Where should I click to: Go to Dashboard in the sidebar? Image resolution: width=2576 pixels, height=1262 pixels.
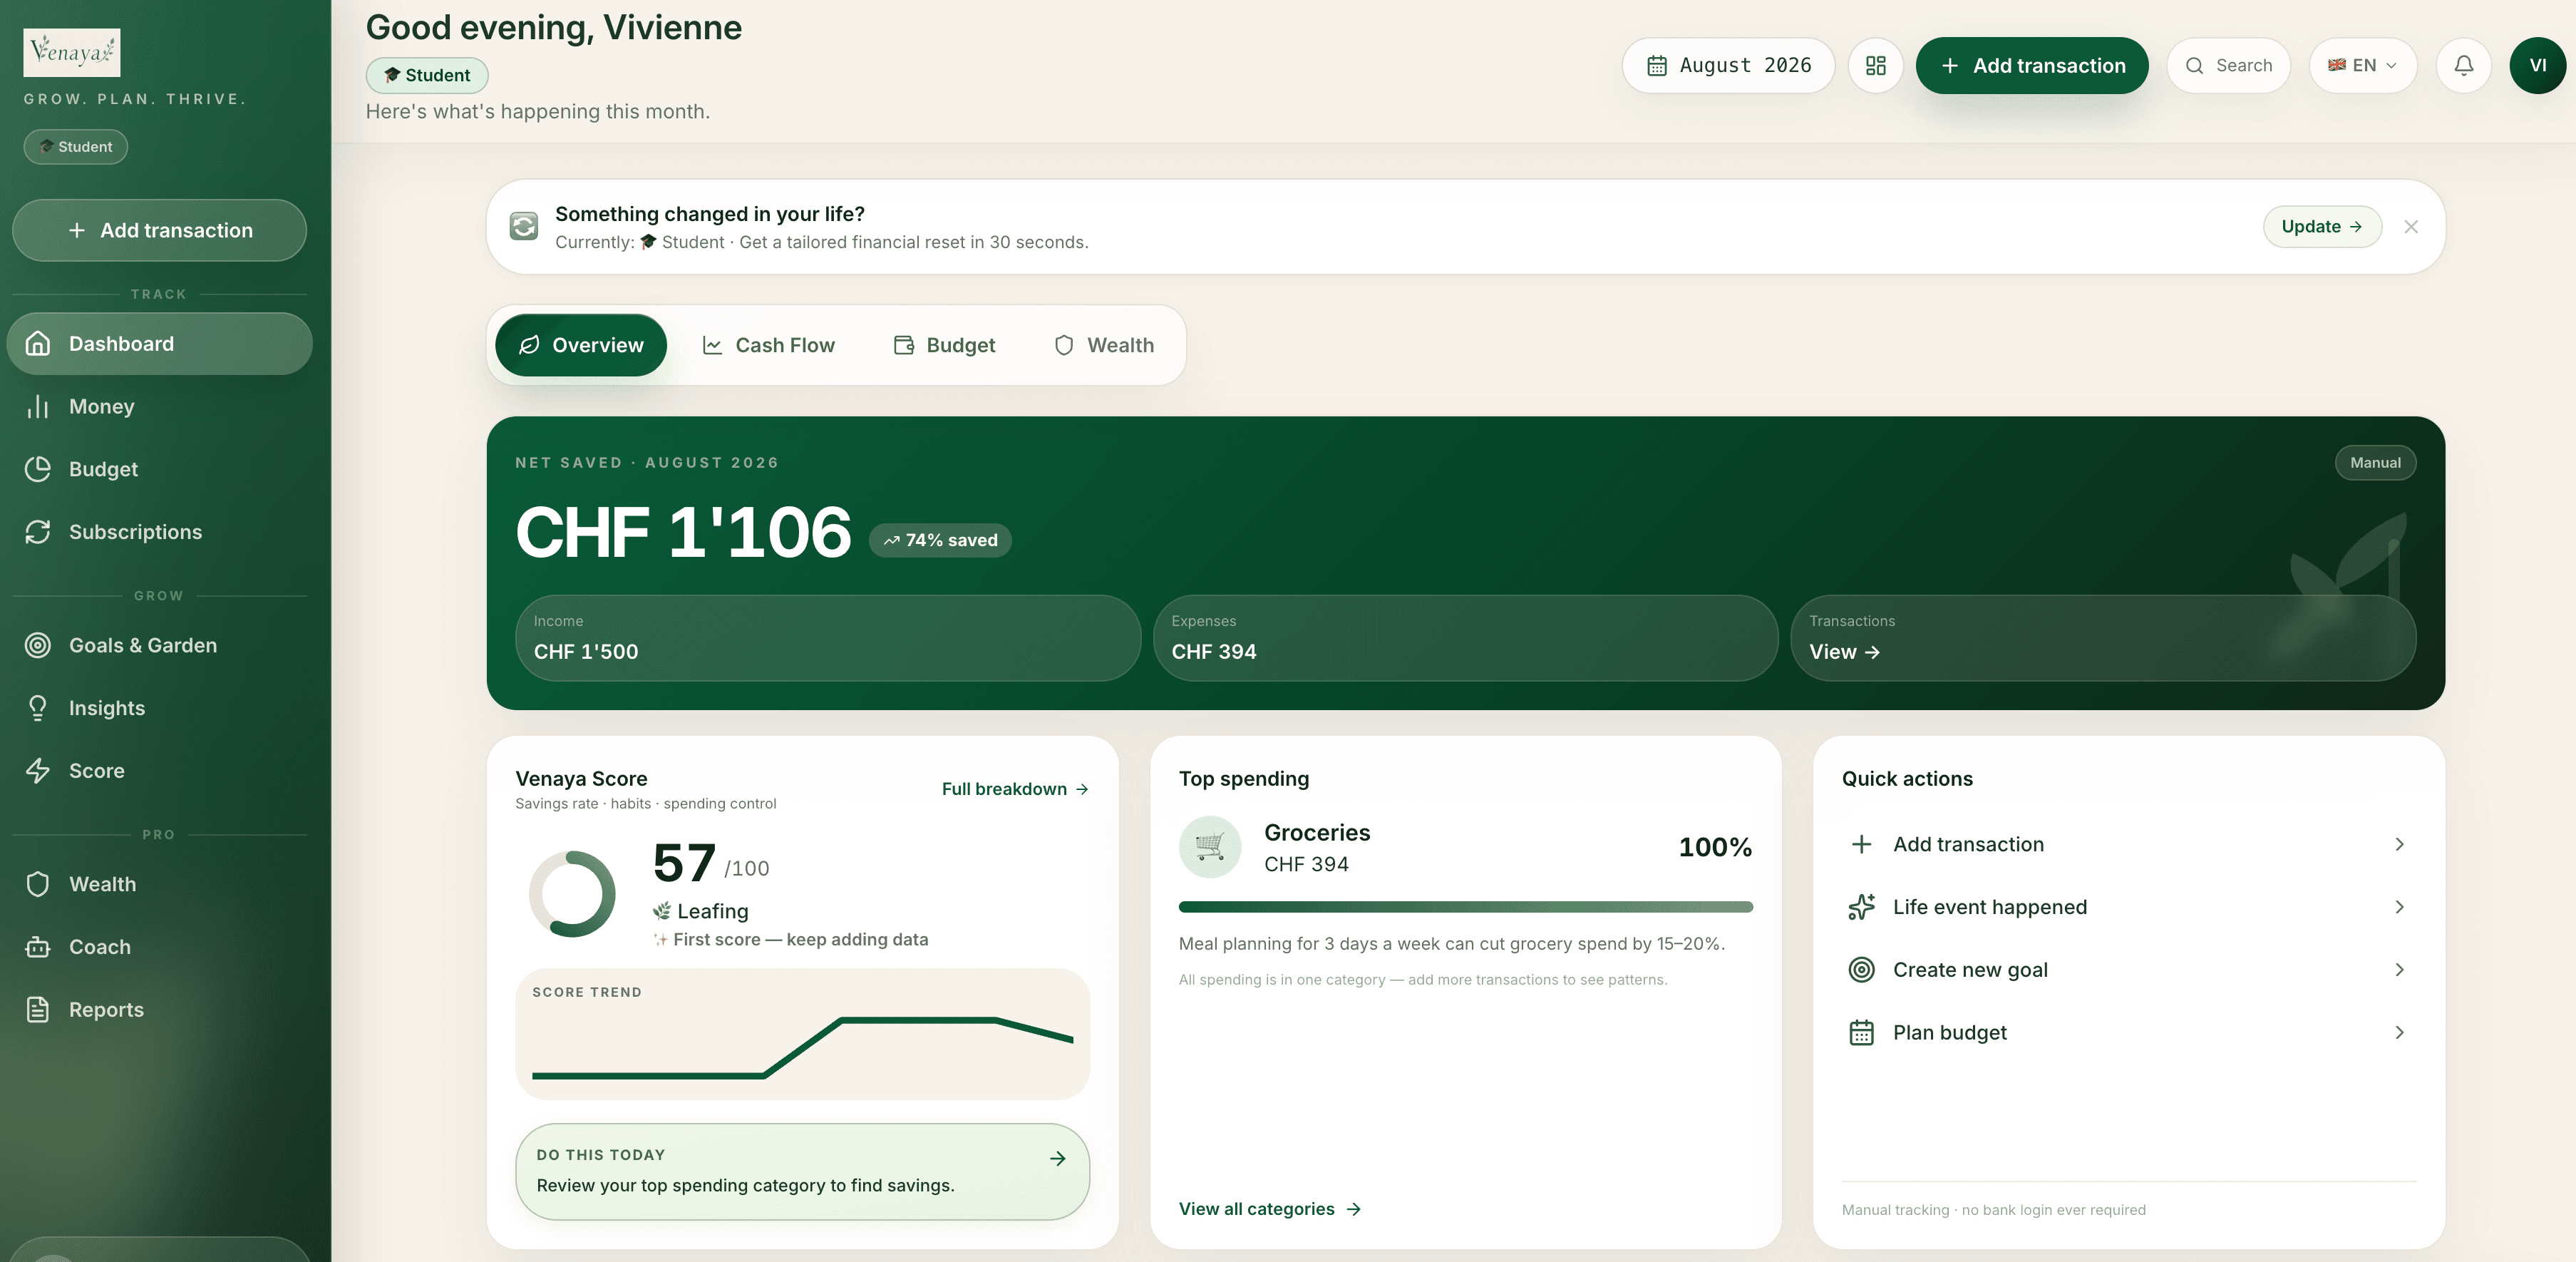(160, 343)
